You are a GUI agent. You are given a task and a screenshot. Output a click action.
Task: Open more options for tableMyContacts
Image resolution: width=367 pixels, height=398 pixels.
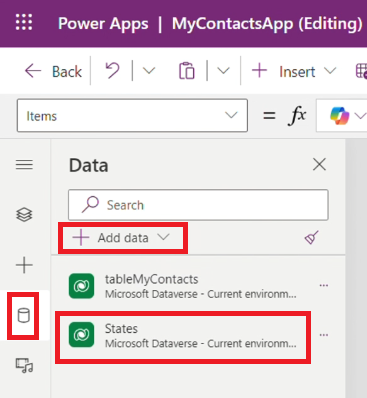324,285
